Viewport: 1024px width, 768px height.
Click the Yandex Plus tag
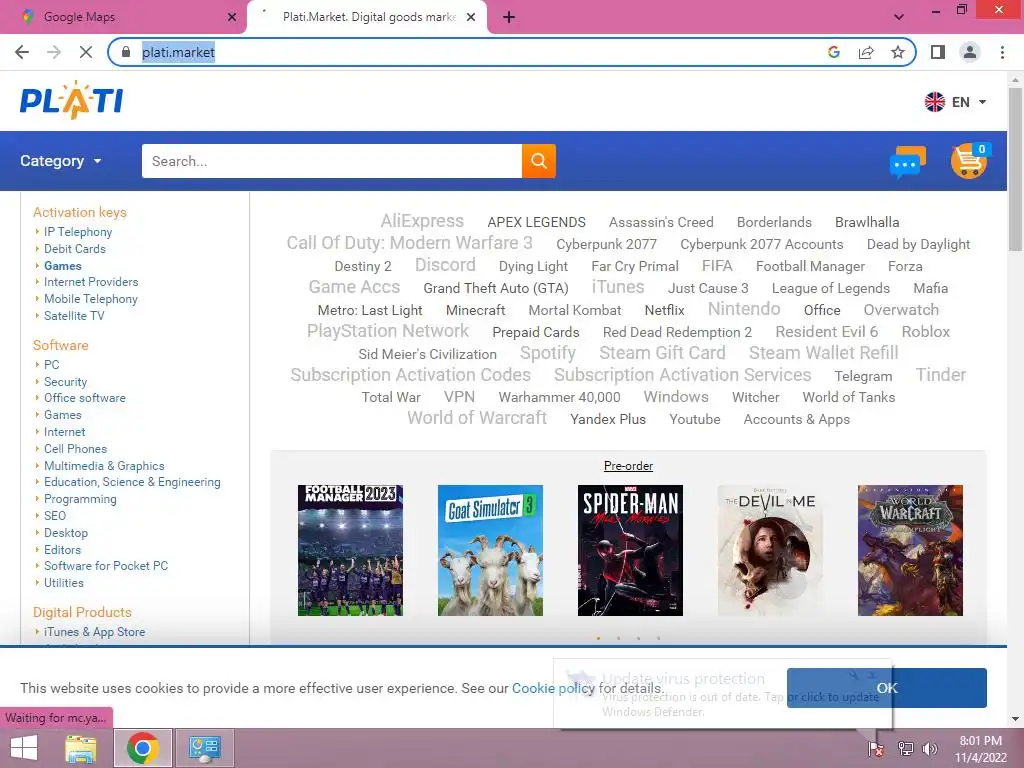(608, 419)
